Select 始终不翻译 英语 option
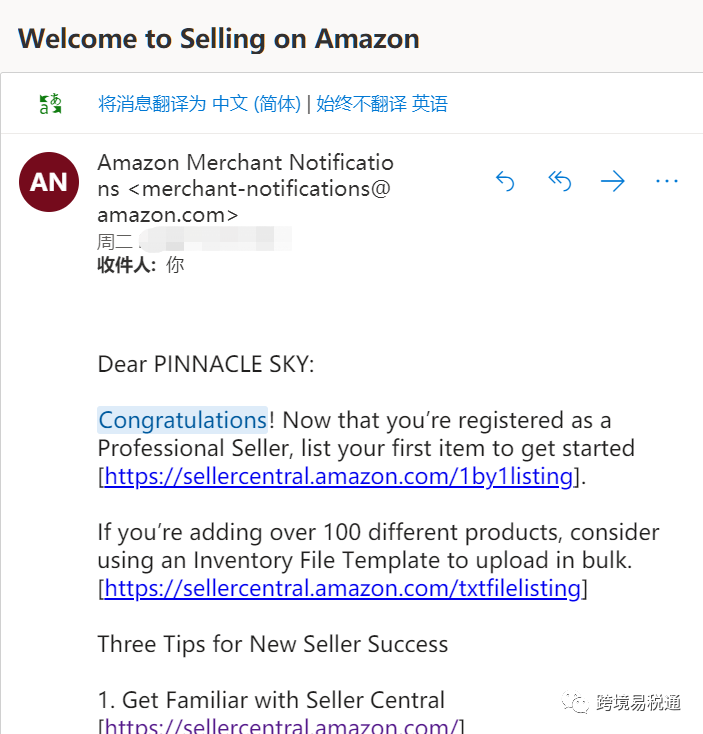The height and width of the screenshot is (734, 703). click(382, 103)
